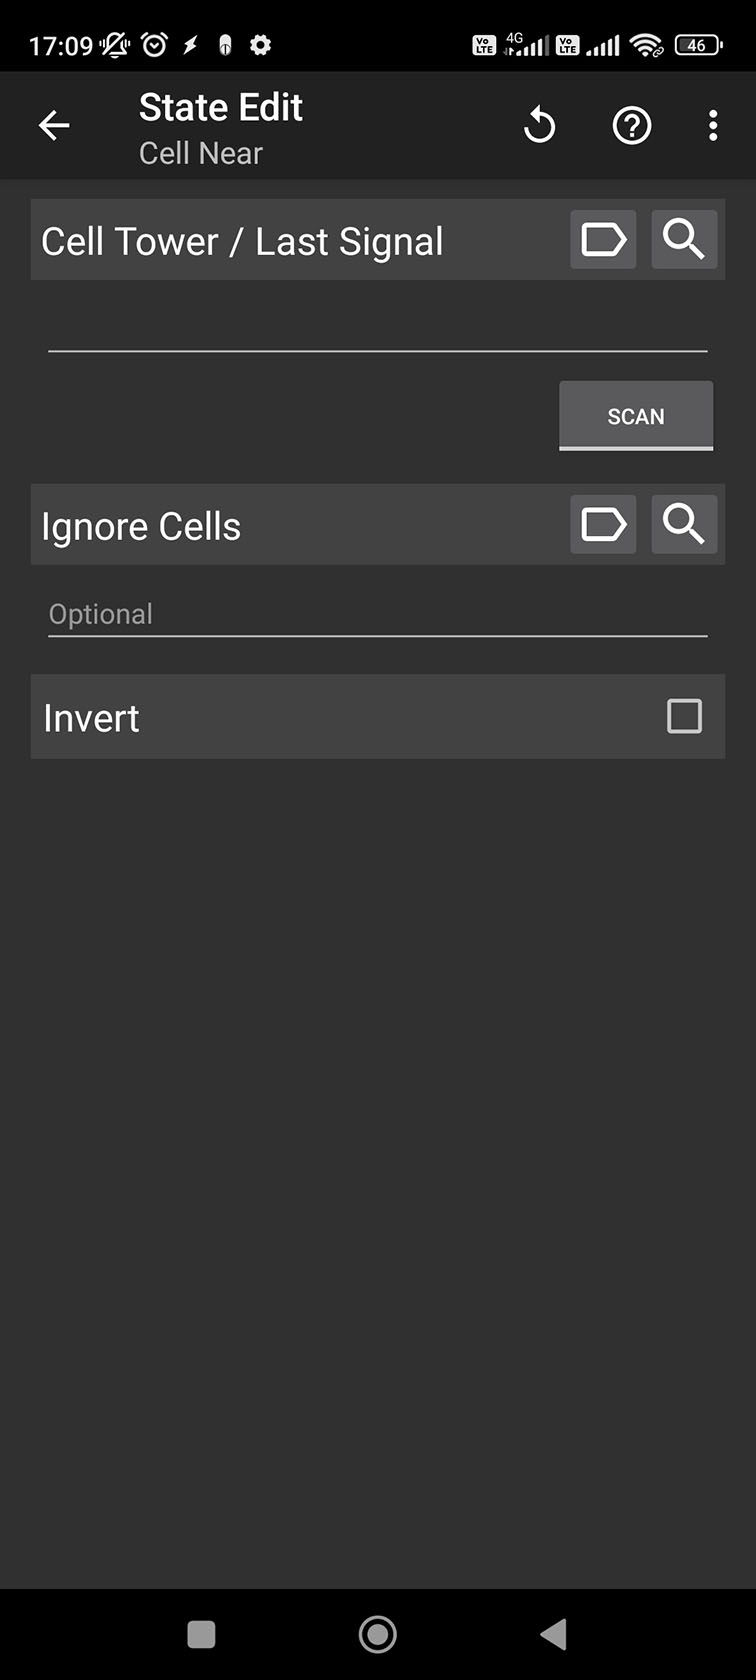Tap the State Edit title bar

tap(220, 106)
